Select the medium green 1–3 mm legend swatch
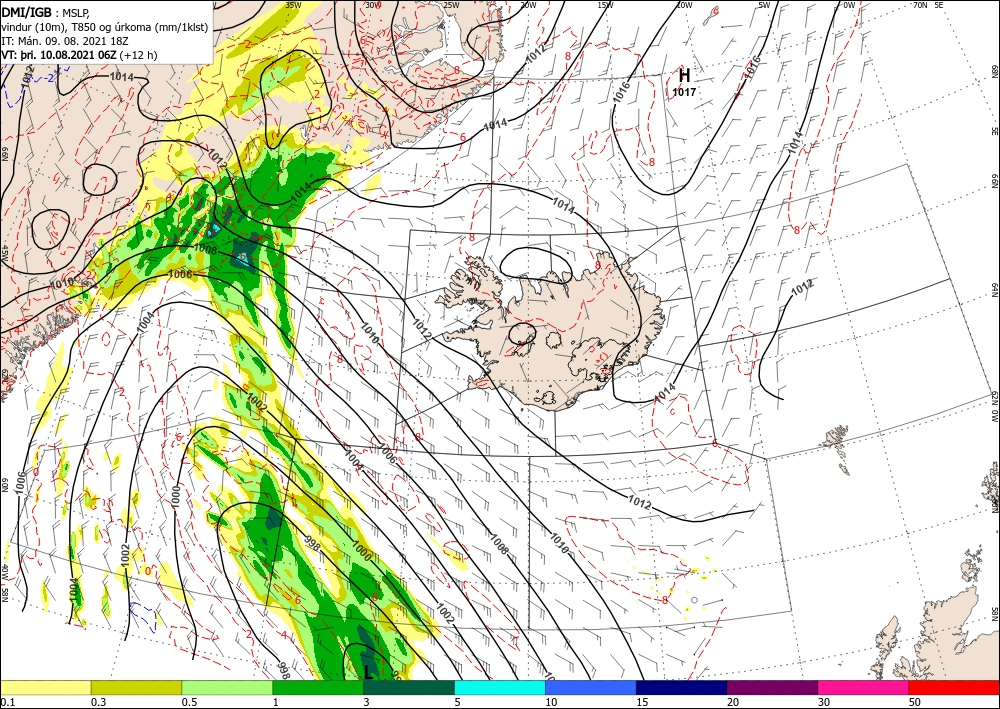Viewport: 1000px width, 709px height. coord(318,687)
